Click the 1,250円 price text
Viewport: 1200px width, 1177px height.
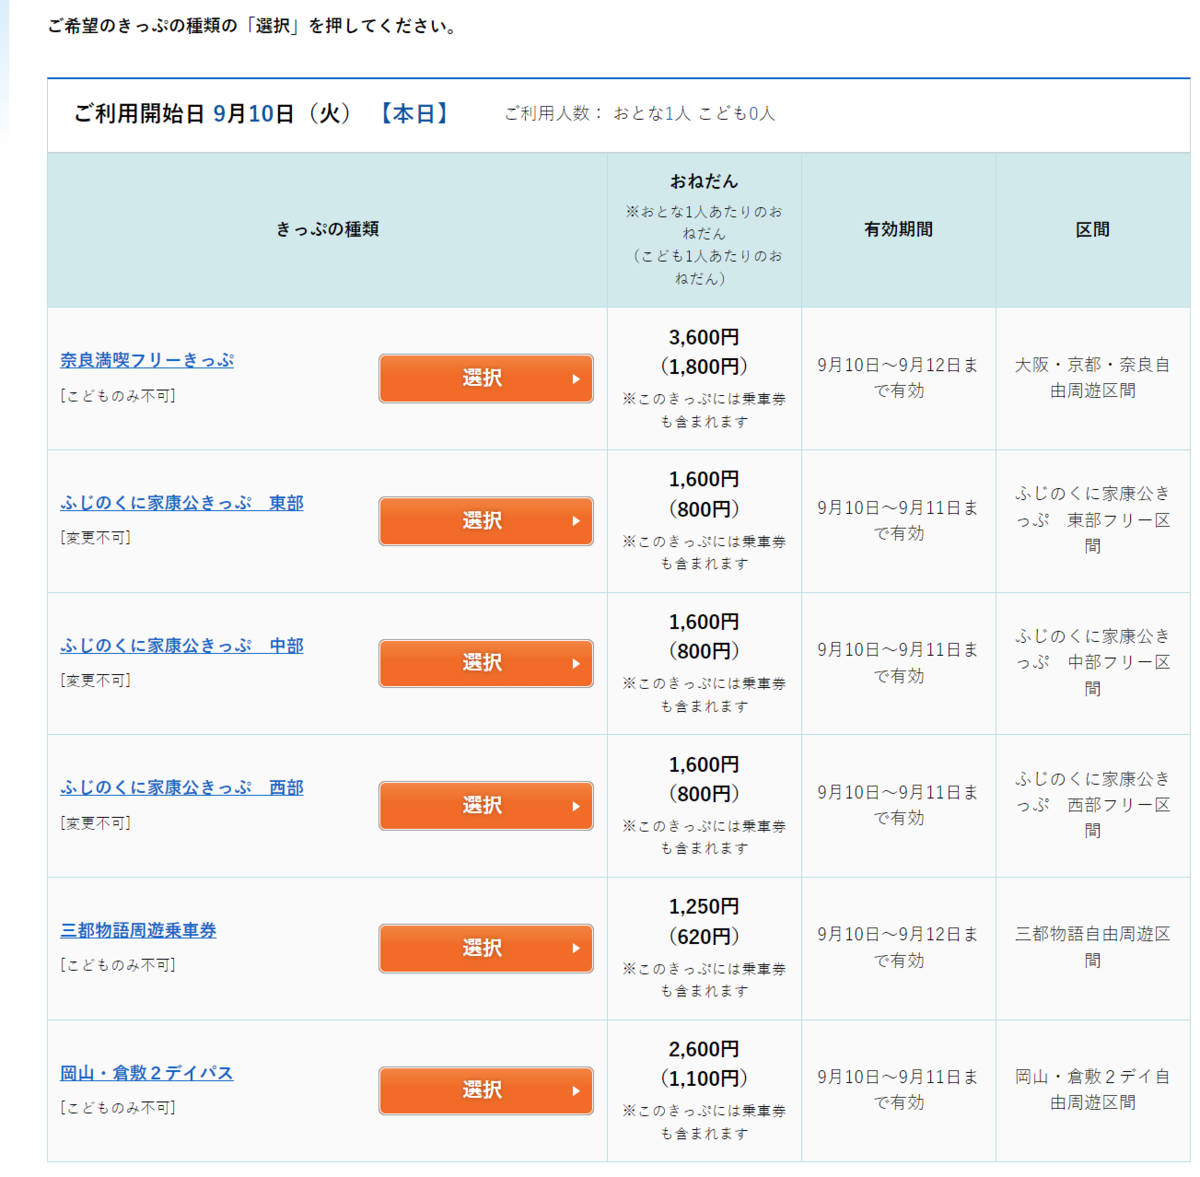(704, 907)
